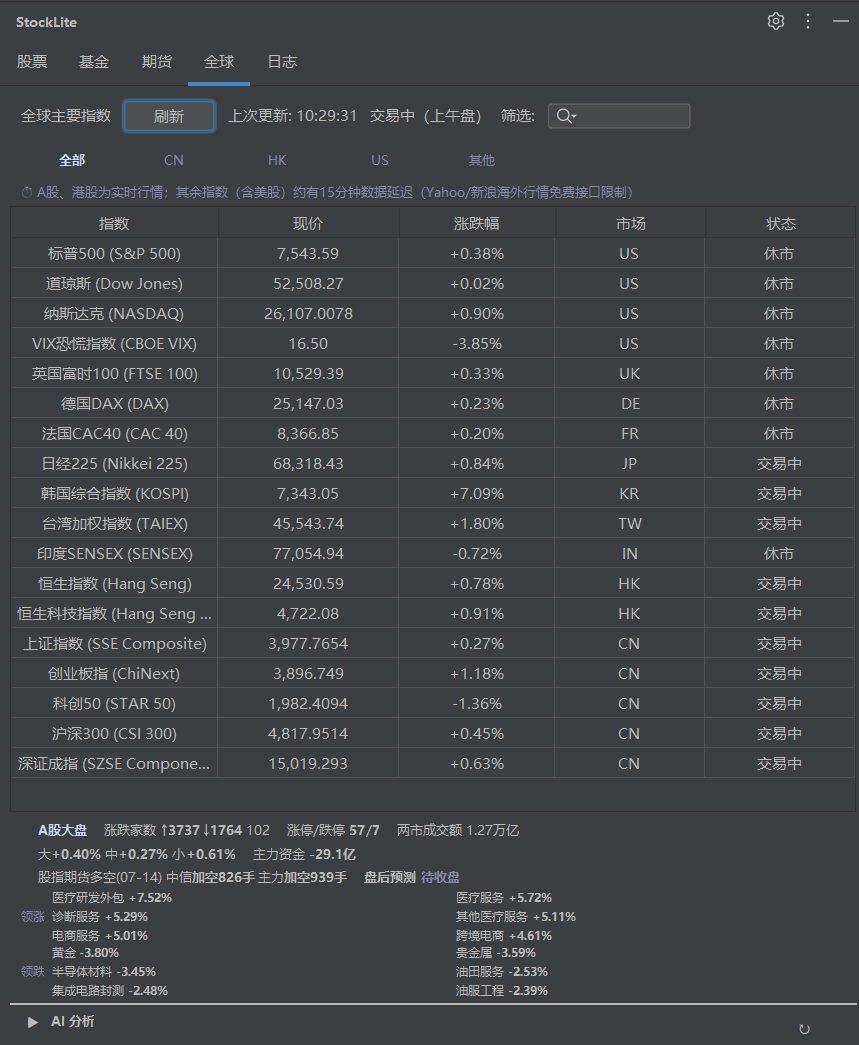Click 集成电路封测 -2.48% sector
Viewport: 859px width, 1045px height.
110,991
